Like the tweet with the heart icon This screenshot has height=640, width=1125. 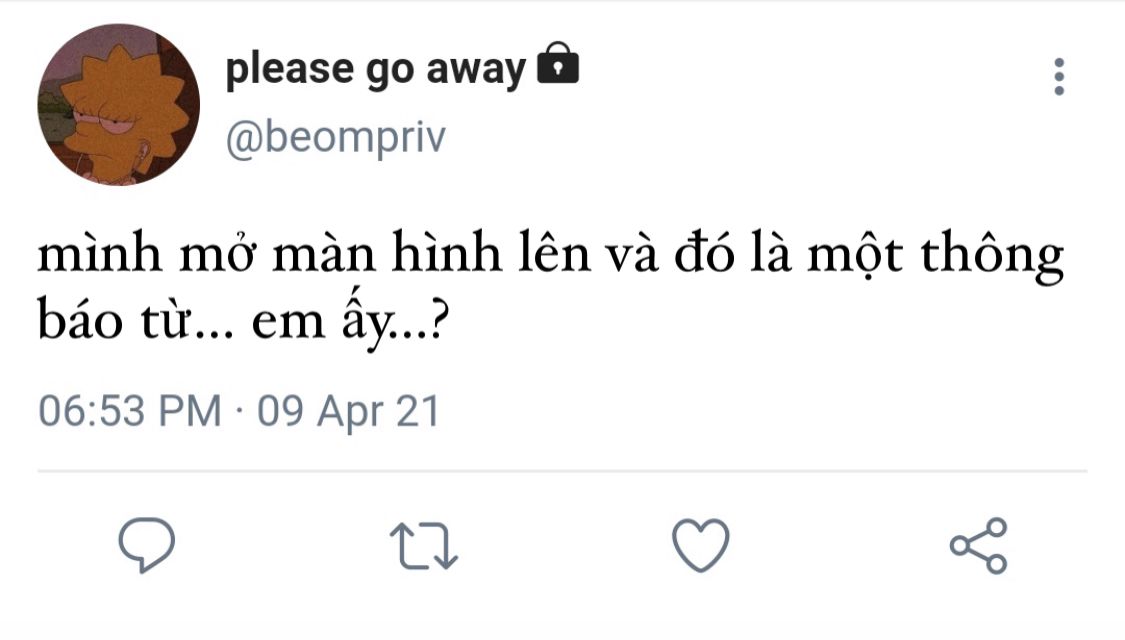[699, 545]
